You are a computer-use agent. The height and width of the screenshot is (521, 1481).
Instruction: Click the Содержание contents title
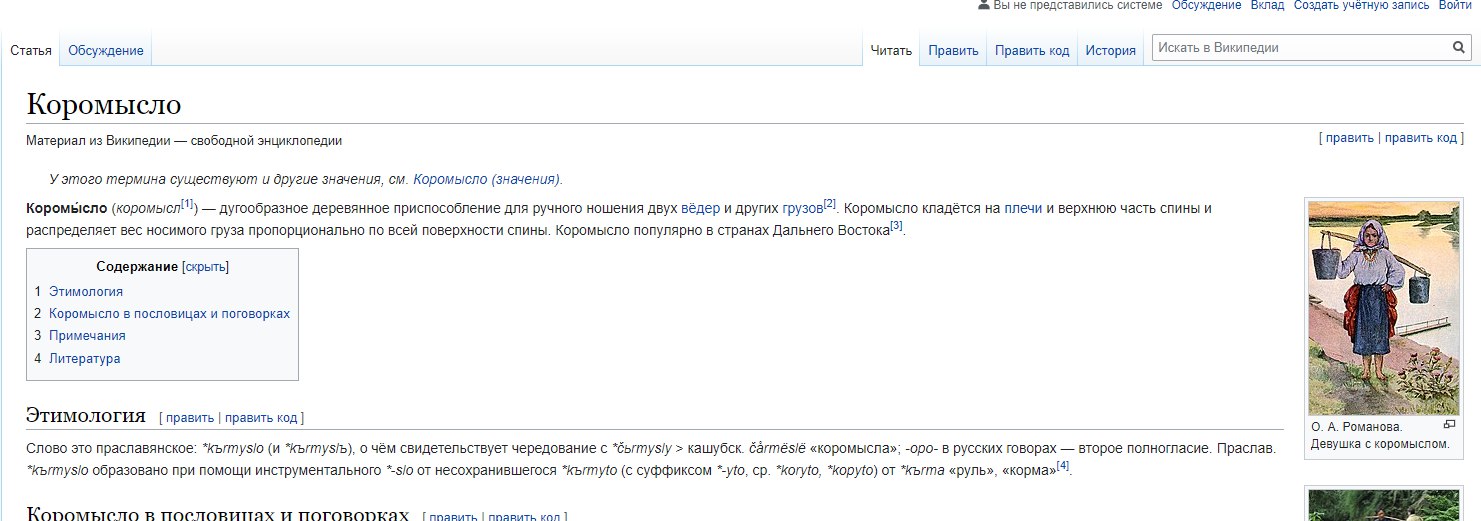[137, 267]
